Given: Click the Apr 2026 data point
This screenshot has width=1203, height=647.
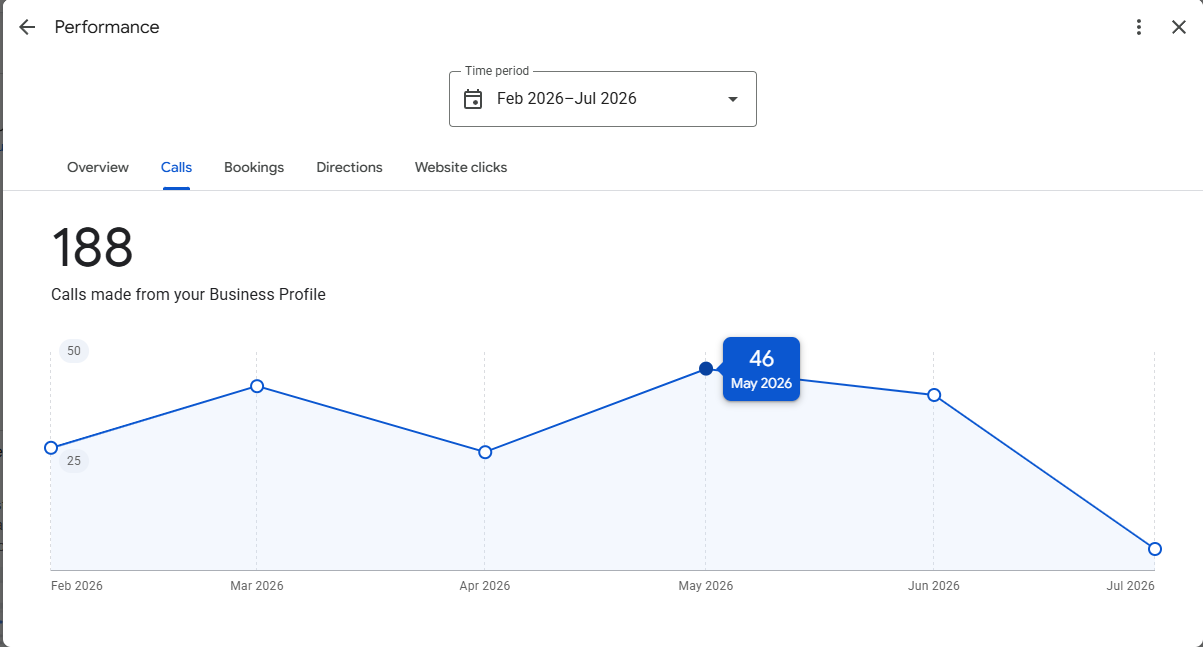Looking at the screenshot, I should click(485, 452).
